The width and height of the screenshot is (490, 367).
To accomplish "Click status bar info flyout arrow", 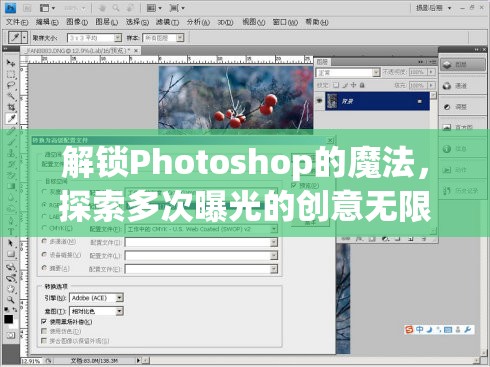I will pos(138,360).
